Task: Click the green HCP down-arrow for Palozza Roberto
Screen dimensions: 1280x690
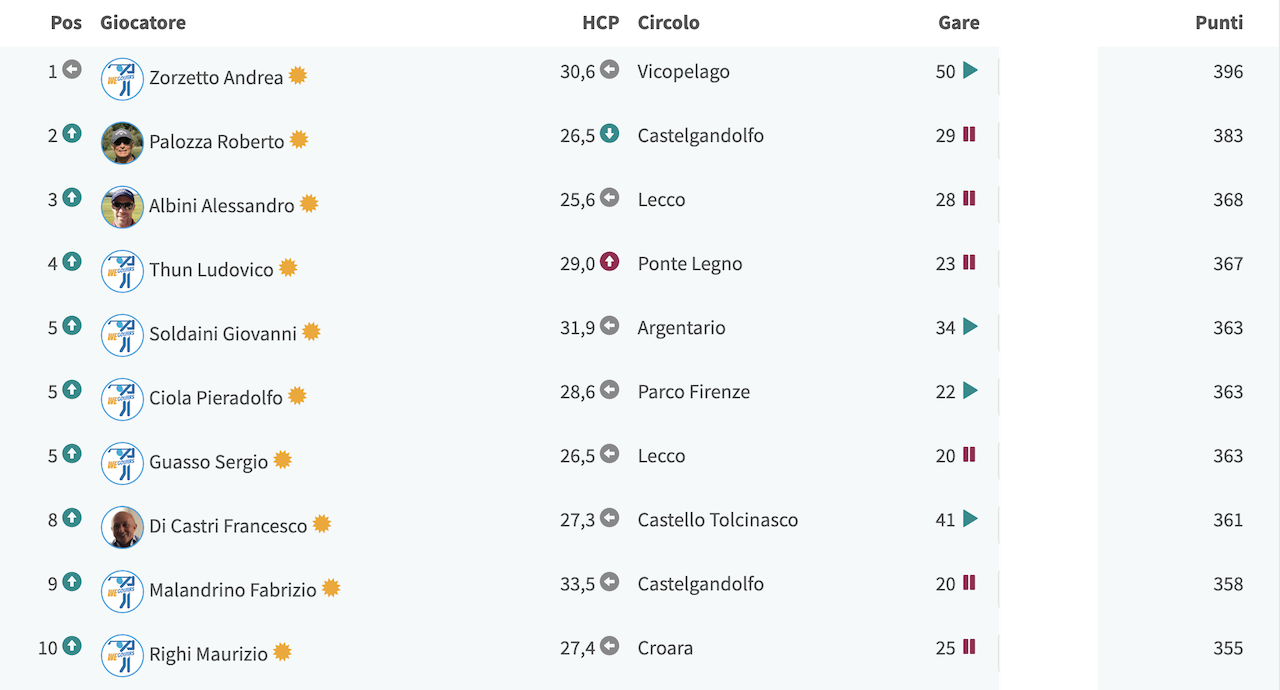Action: pyautogui.click(x=610, y=134)
